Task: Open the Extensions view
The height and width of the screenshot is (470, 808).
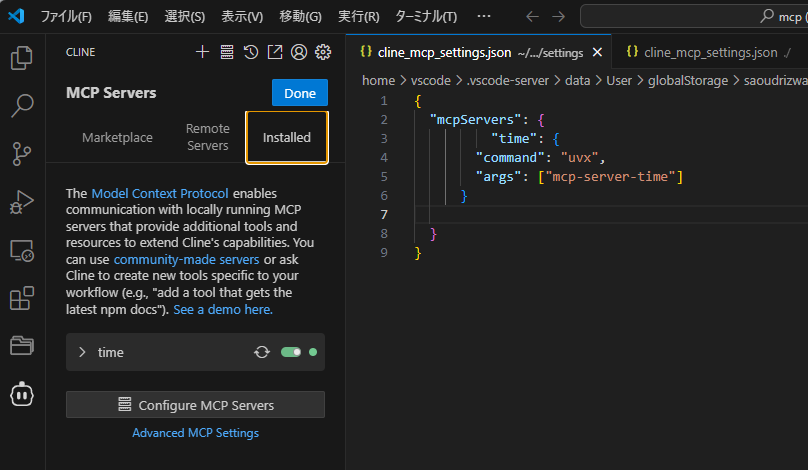Action: tap(22, 298)
